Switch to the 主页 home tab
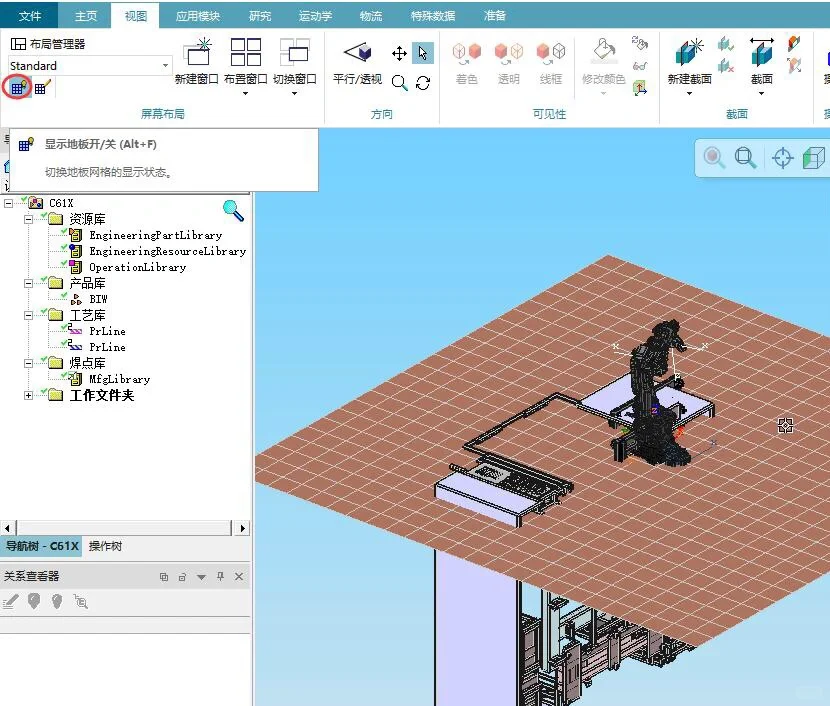Viewport: 830px width, 706px height. tap(86, 16)
